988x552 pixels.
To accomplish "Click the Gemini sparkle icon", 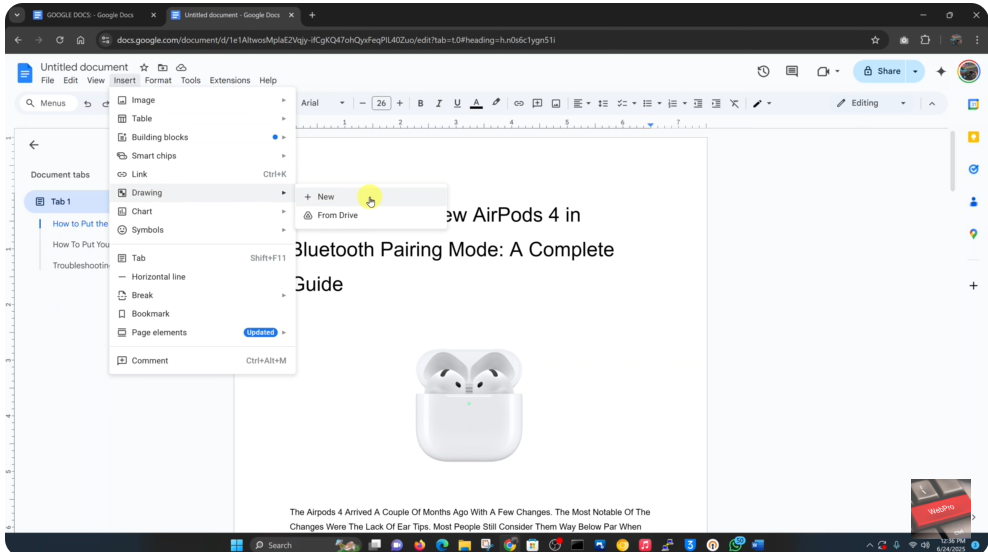I will pyautogui.click(x=941, y=71).
